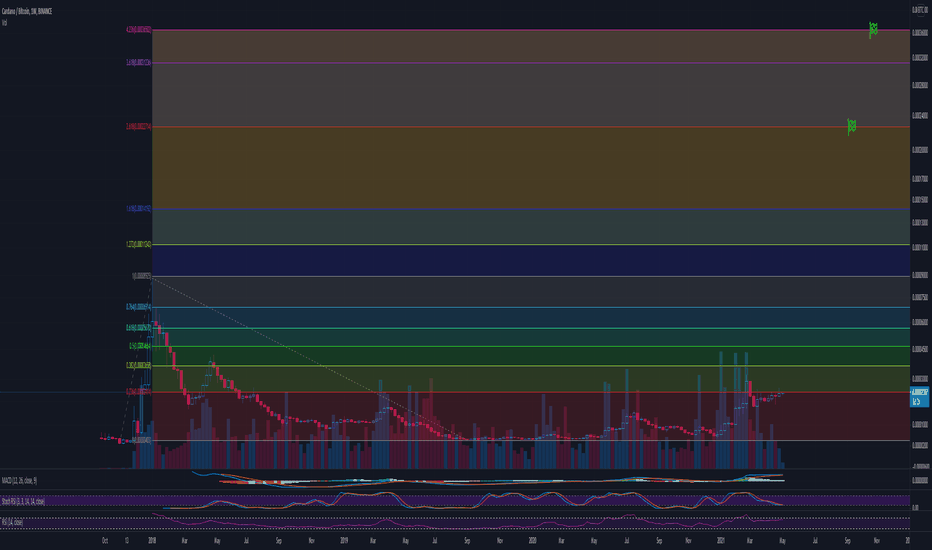Click the 2021 label on time axis
Viewport: 932px width, 550px height.
tap(720, 540)
